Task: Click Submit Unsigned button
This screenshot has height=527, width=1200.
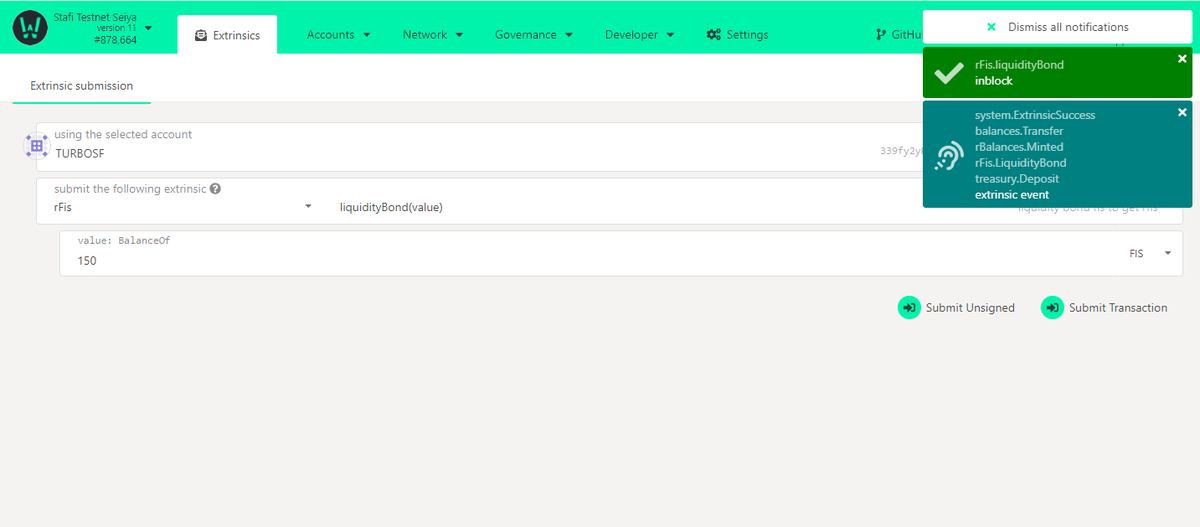Action: click(x=957, y=308)
